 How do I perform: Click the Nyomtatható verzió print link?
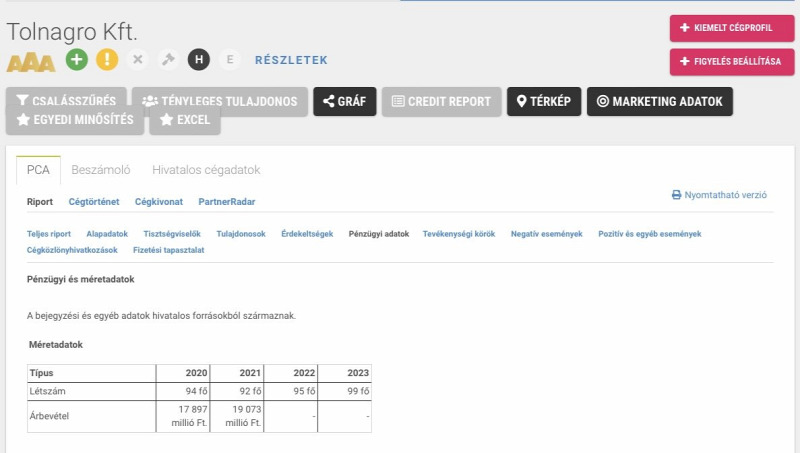(719, 195)
